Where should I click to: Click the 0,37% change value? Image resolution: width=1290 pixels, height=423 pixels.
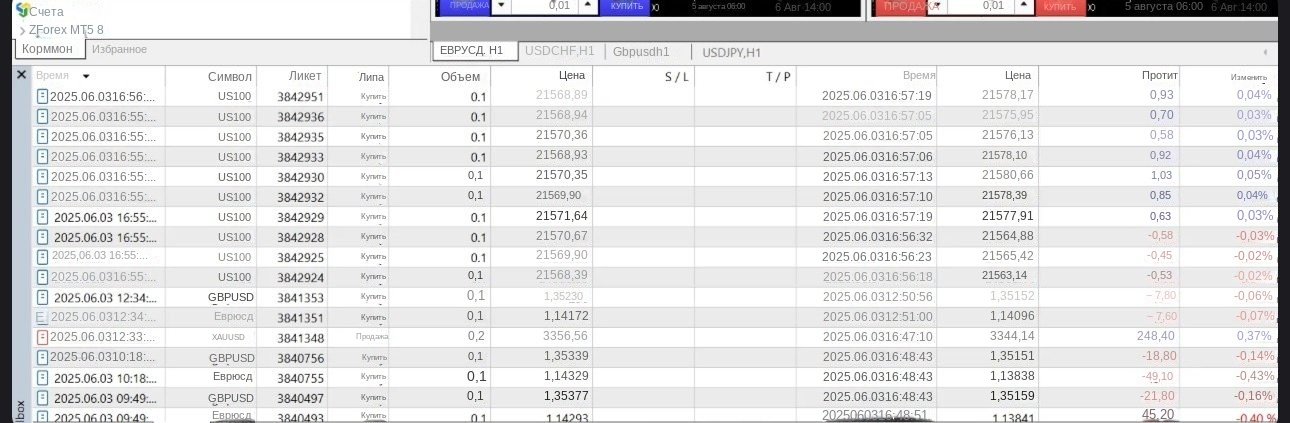point(1254,336)
